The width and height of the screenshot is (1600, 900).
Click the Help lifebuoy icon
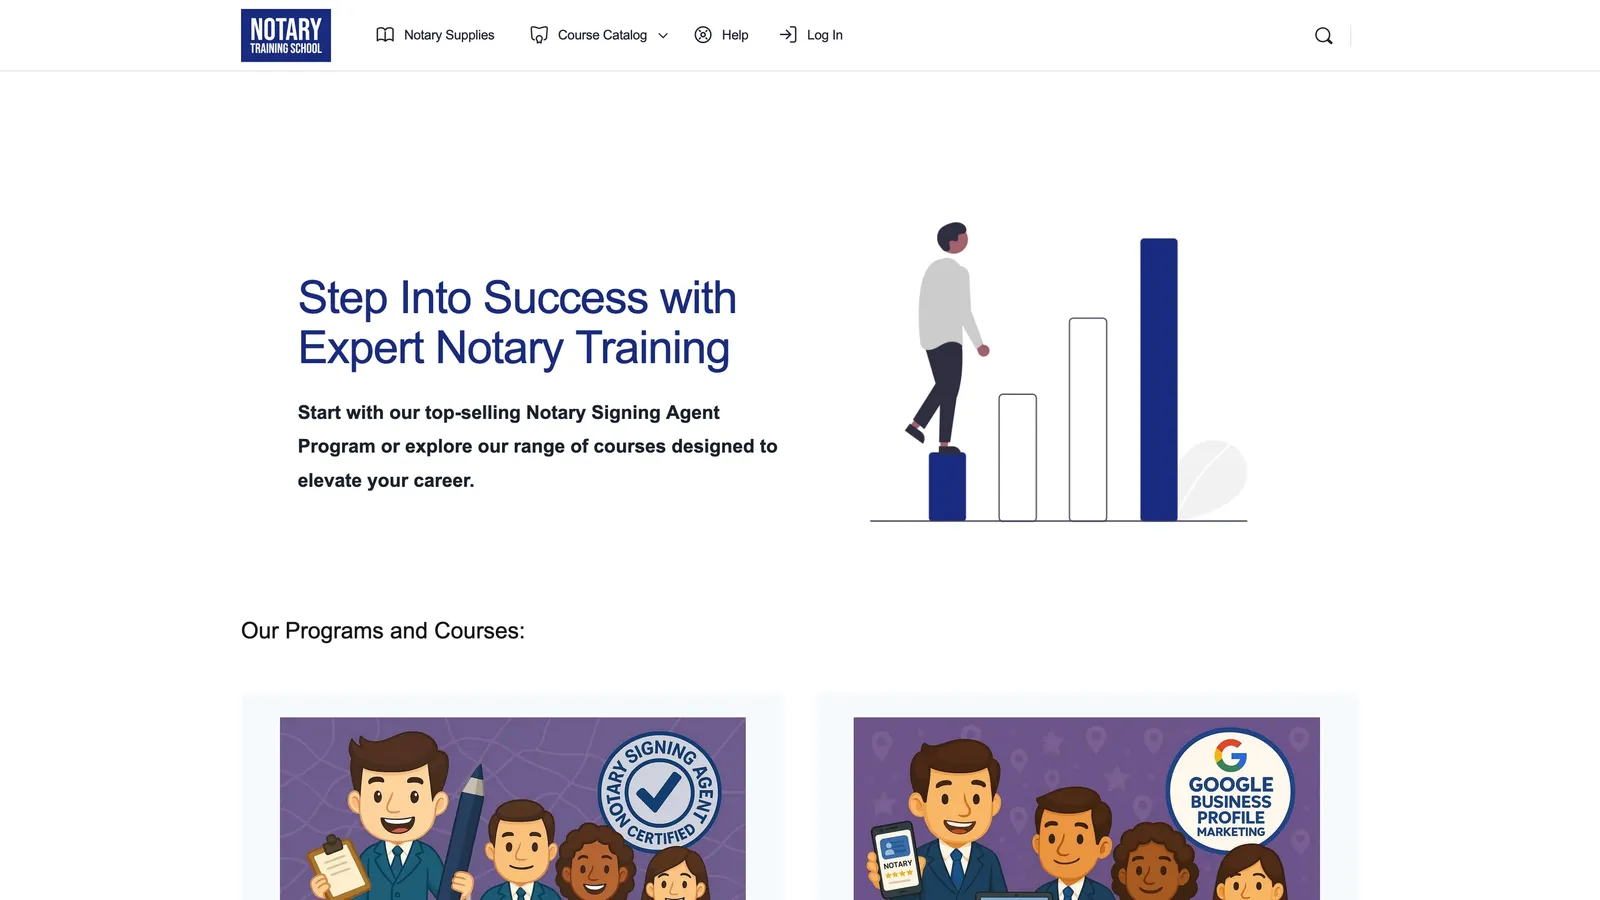tap(703, 35)
